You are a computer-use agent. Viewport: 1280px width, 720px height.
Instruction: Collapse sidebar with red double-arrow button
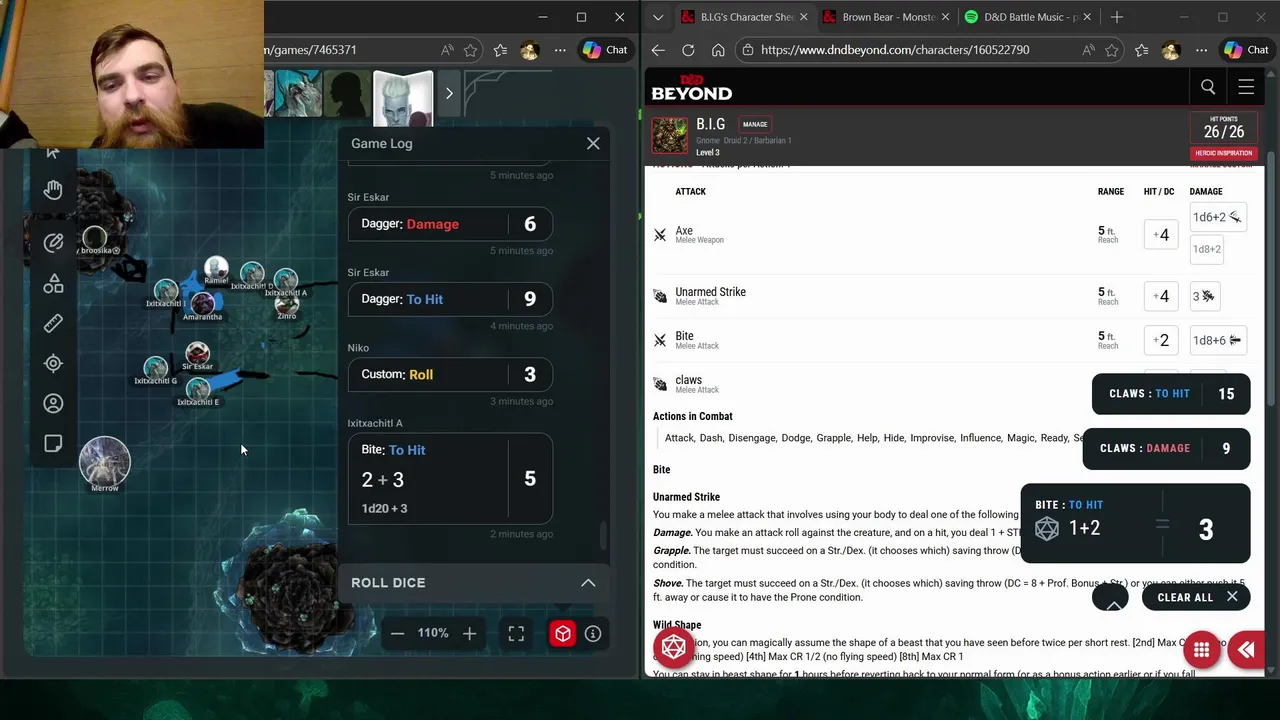(x=1246, y=650)
